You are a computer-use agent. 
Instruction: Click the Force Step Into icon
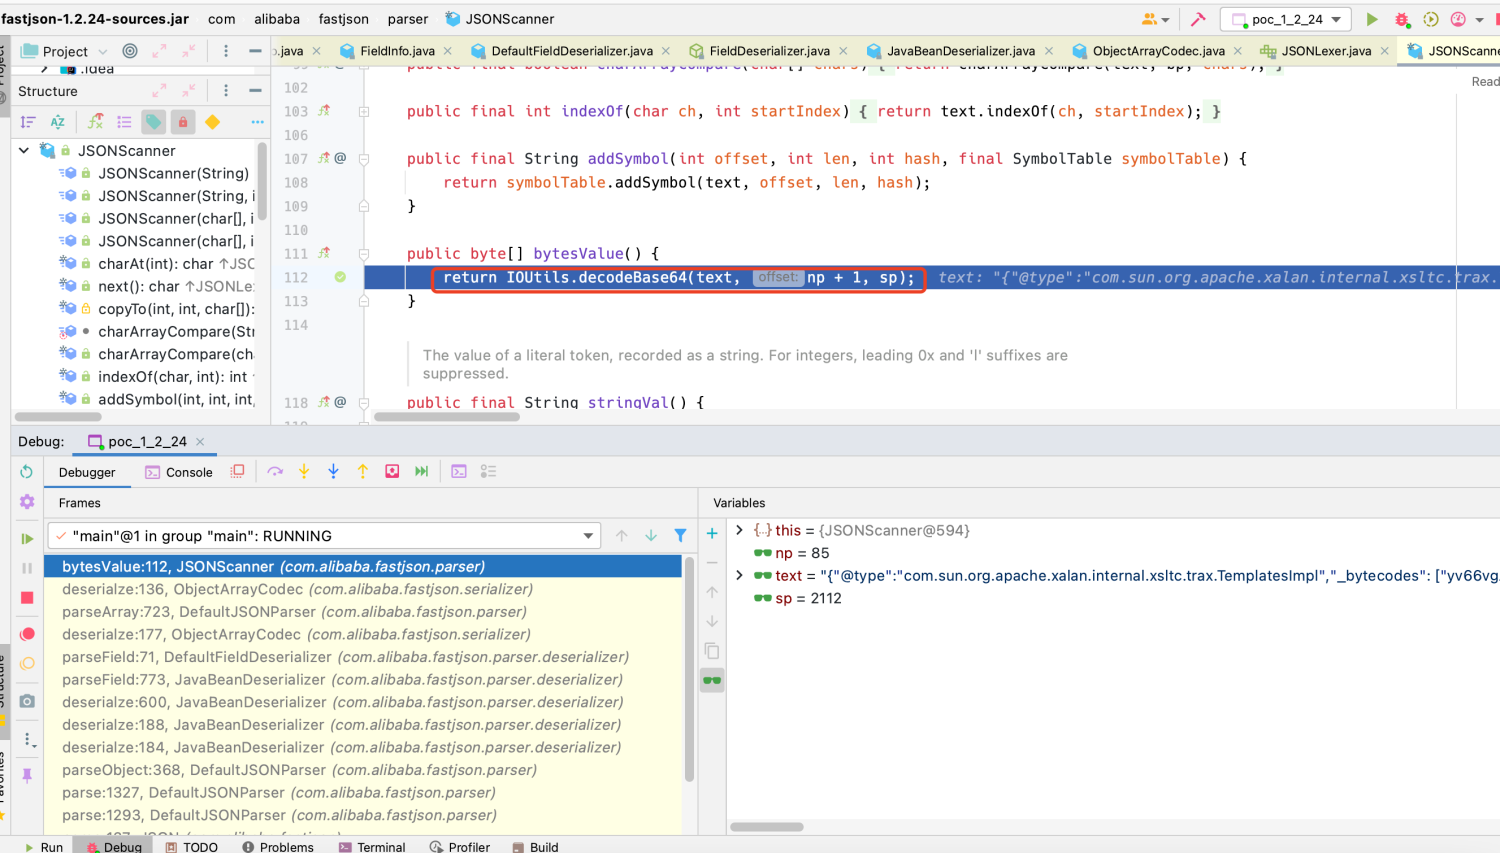334,472
